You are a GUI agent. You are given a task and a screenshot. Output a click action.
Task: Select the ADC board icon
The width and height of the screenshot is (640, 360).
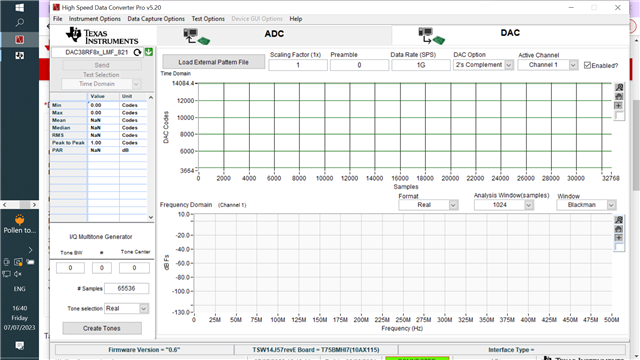coord(196,36)
